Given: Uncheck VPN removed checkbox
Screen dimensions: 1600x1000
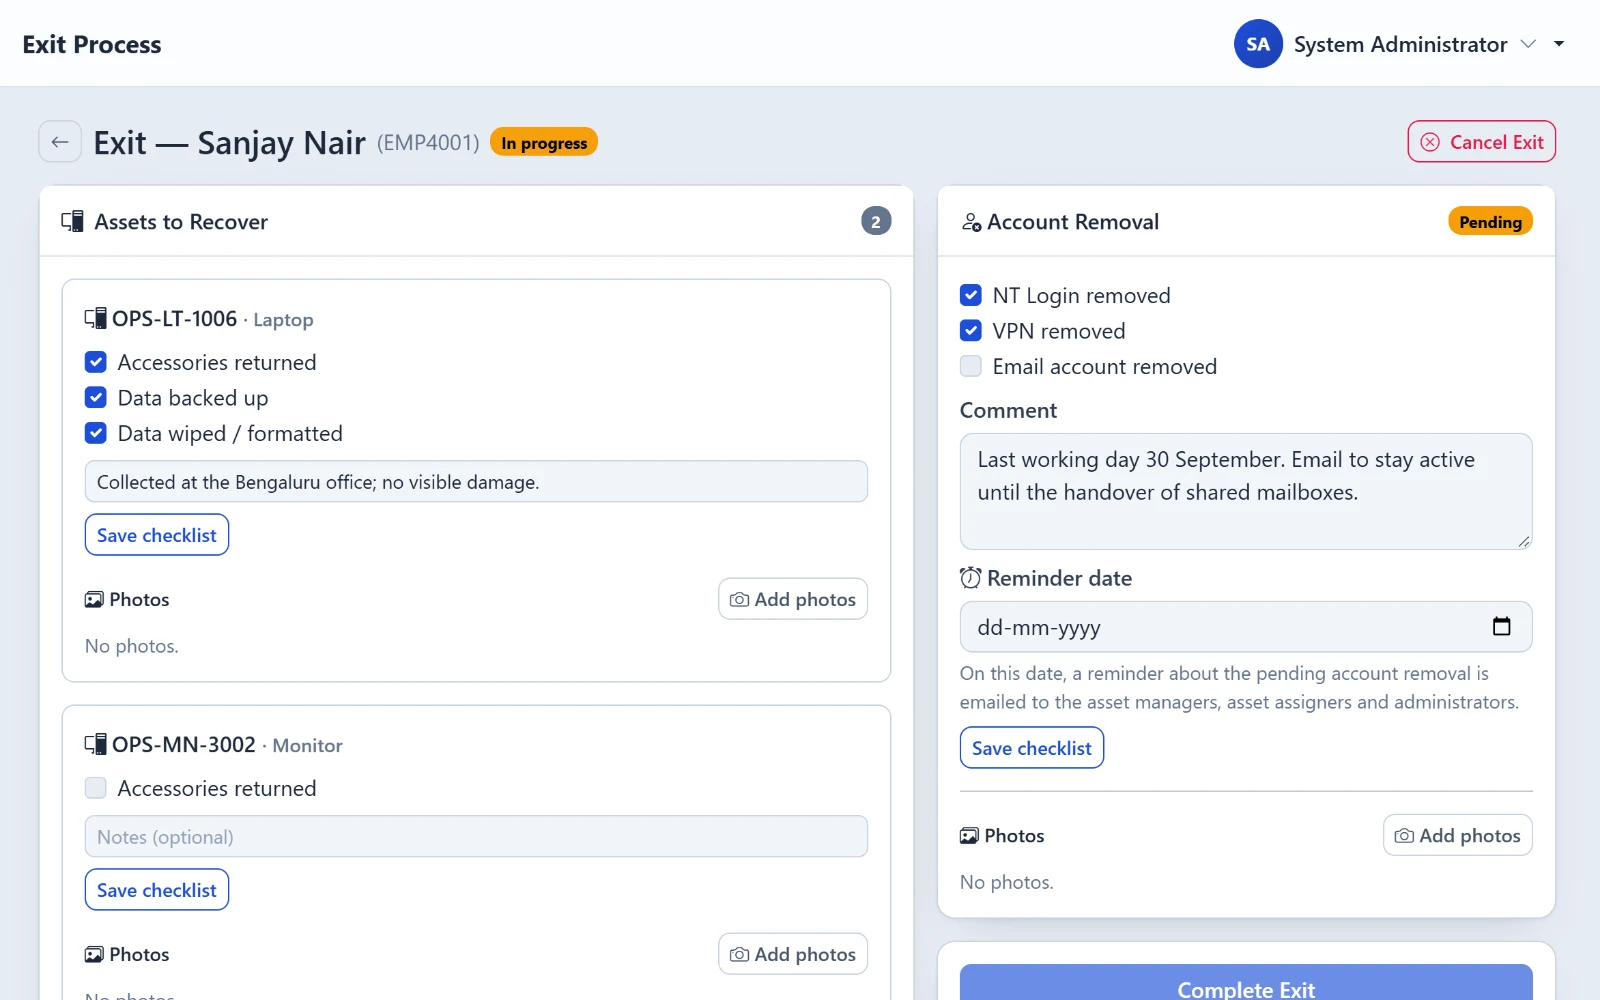Looking at the screenshot, I should [x=971, y=331].
